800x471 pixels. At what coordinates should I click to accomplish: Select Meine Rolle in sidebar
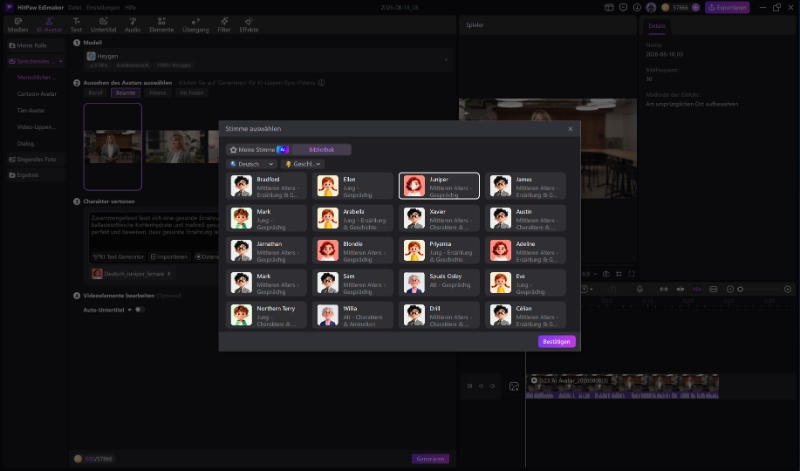point(35,45)
